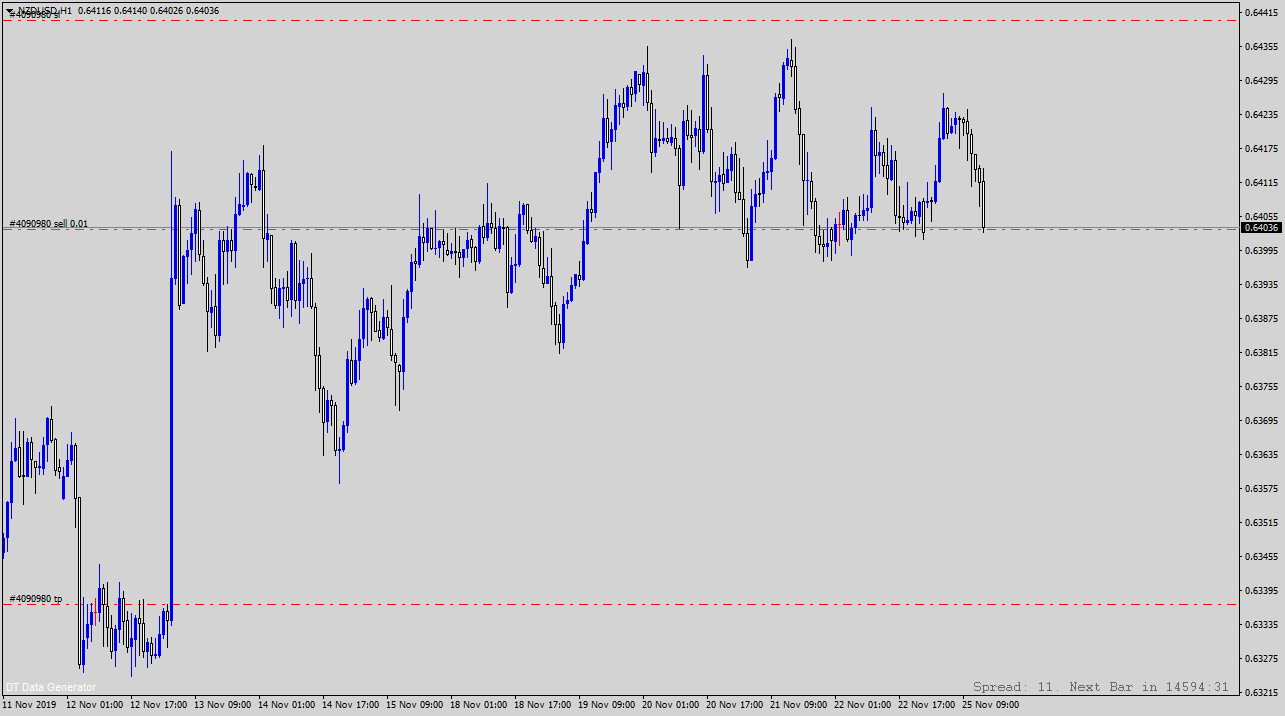Click the 22 Nov 17:00 time axis label
The width and height of the screenshot is (1285, 716).
pos(926,705)
